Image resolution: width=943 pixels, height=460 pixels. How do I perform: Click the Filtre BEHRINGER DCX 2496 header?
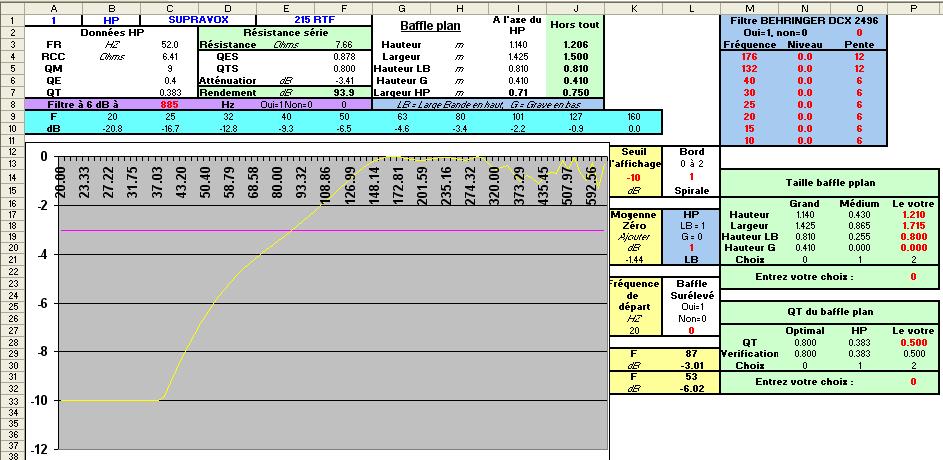coord(802,20)
